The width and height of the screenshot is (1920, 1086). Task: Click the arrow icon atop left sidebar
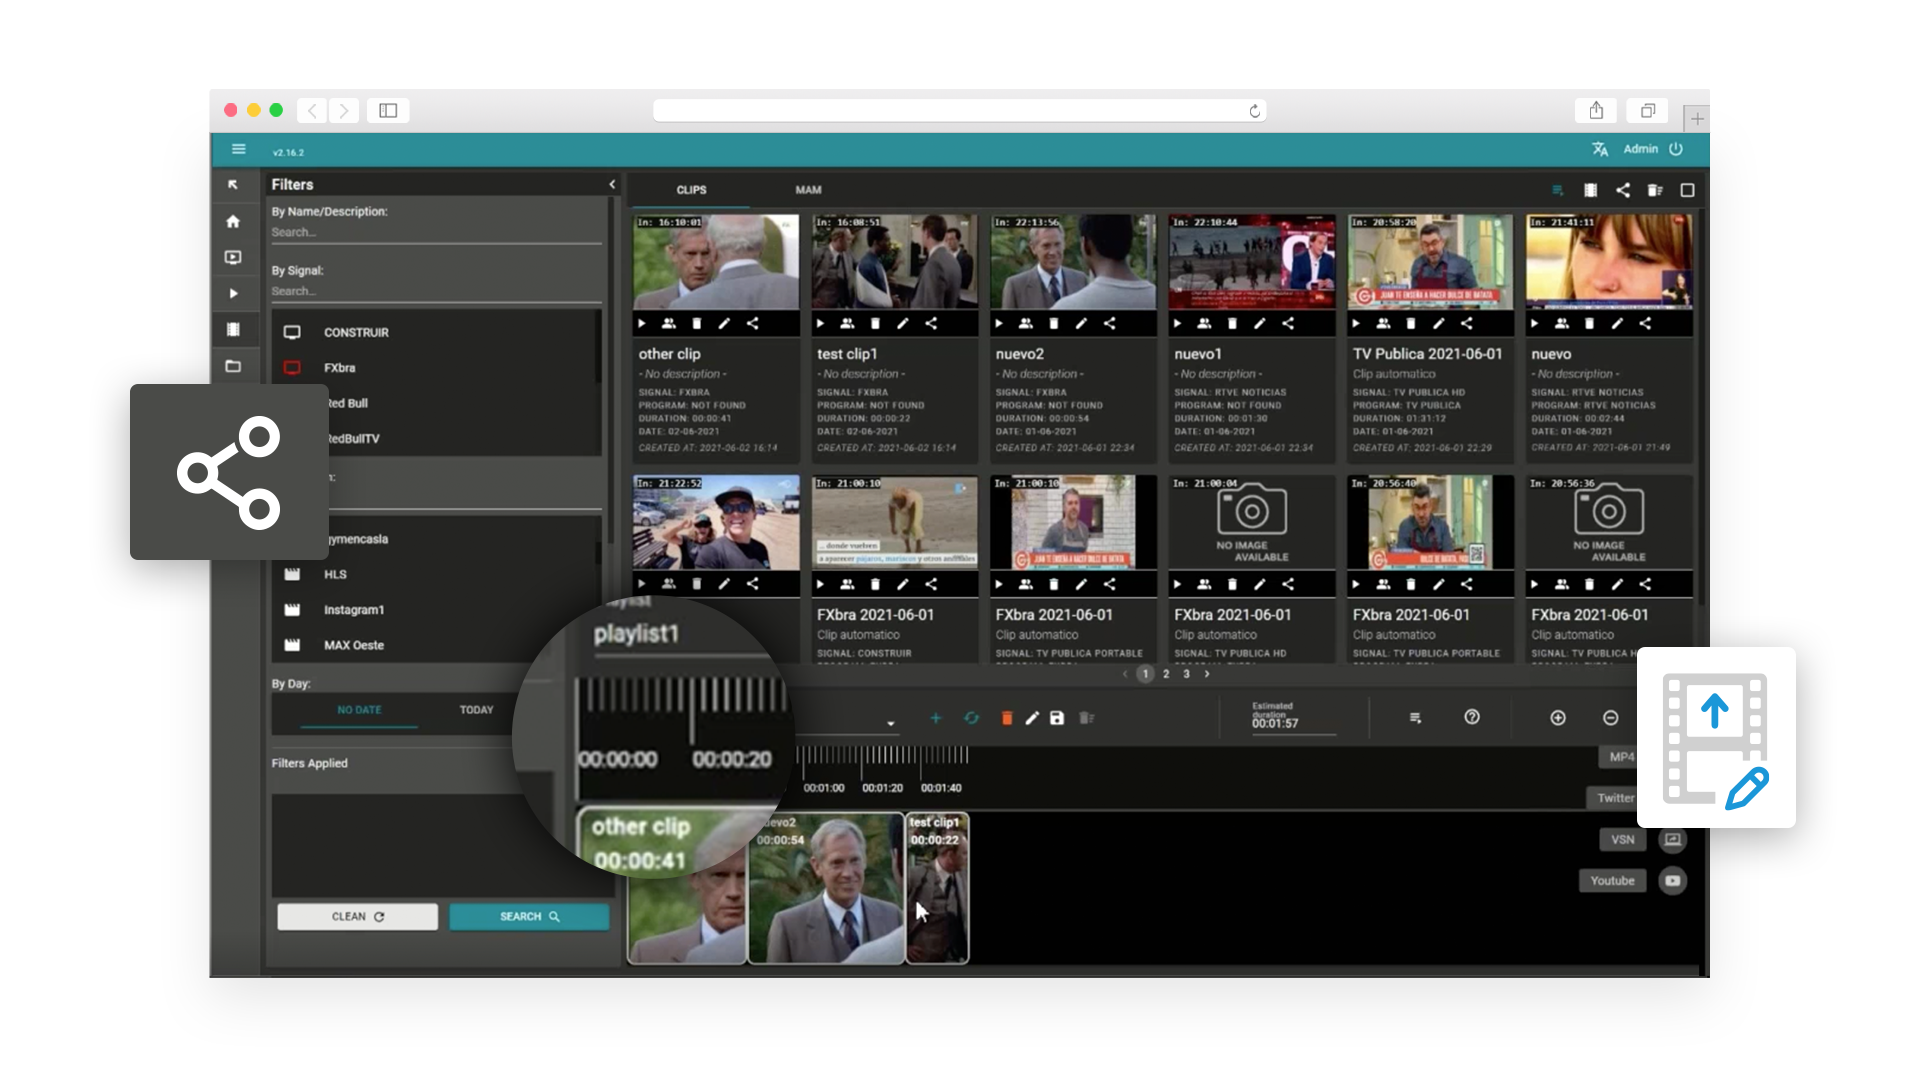(233, 185)
